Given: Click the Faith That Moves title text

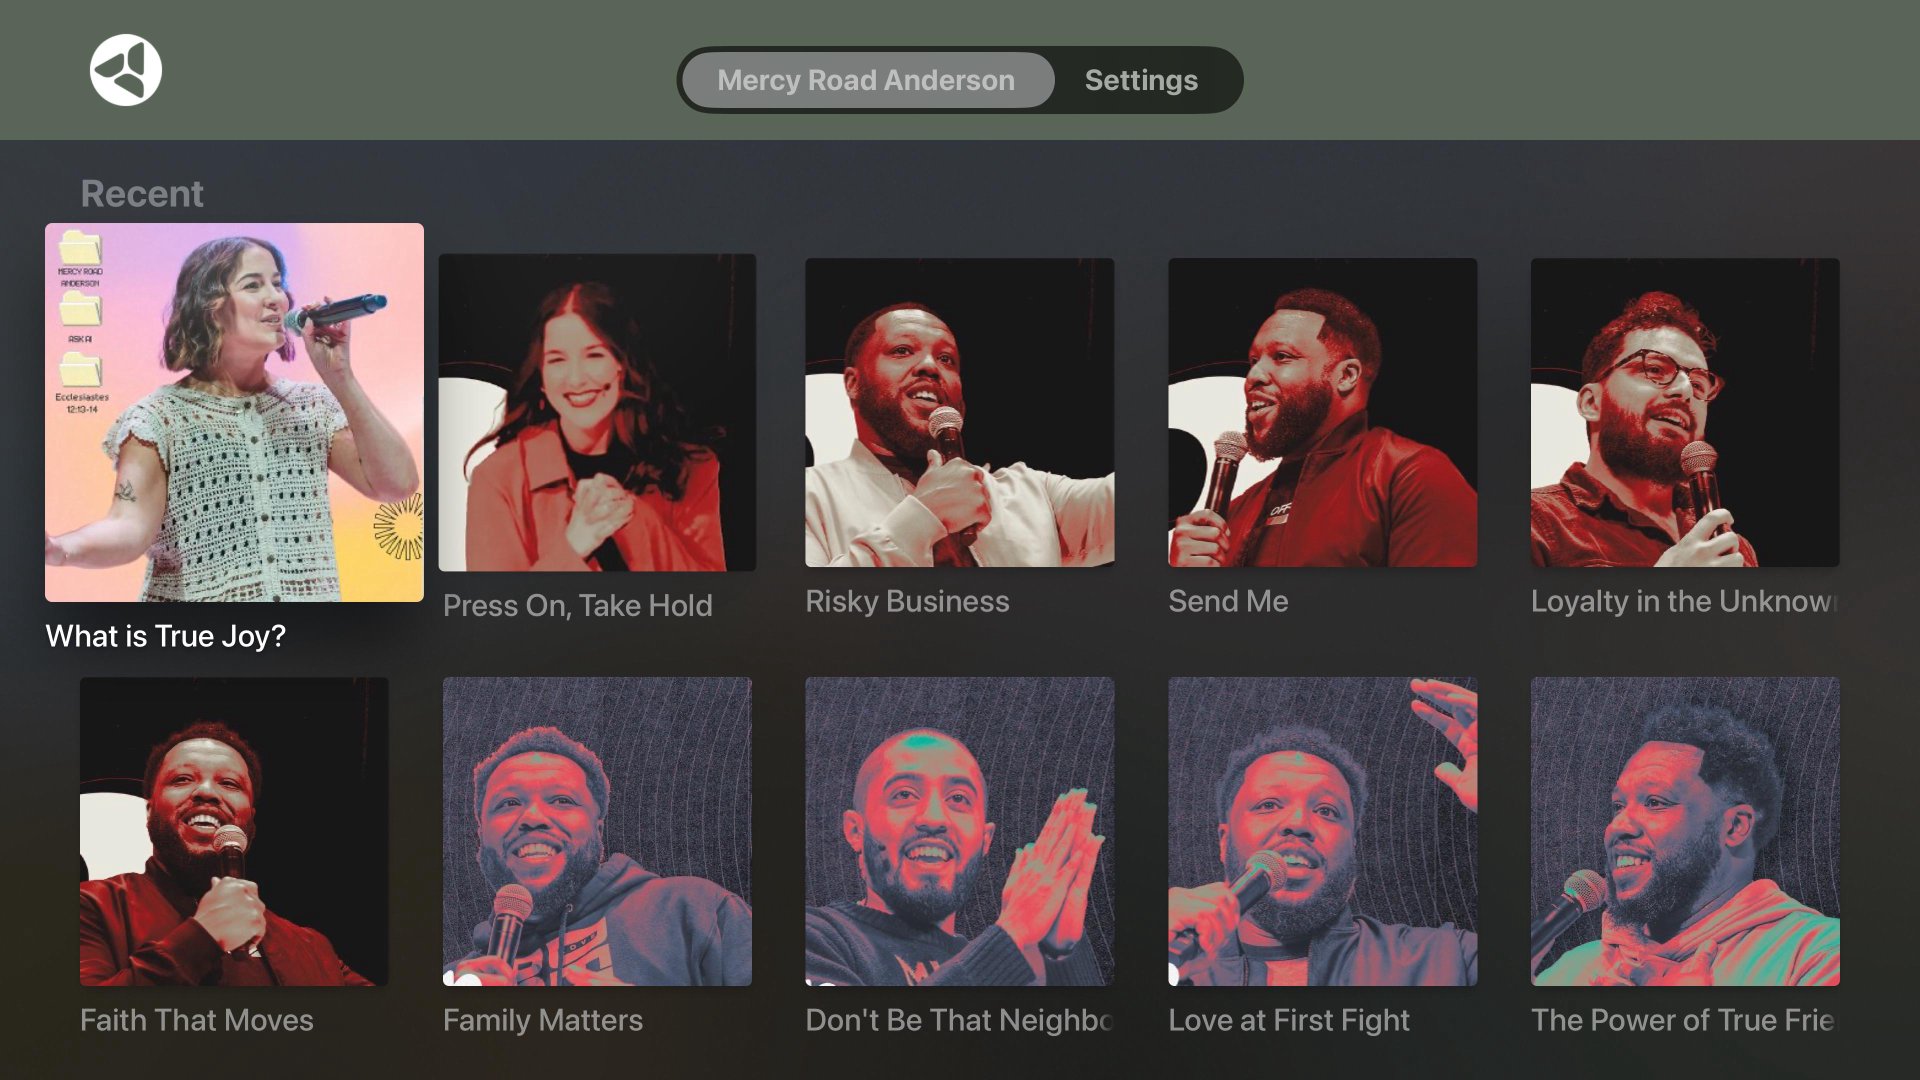Looking at the screenshot, I should 197,1020.
